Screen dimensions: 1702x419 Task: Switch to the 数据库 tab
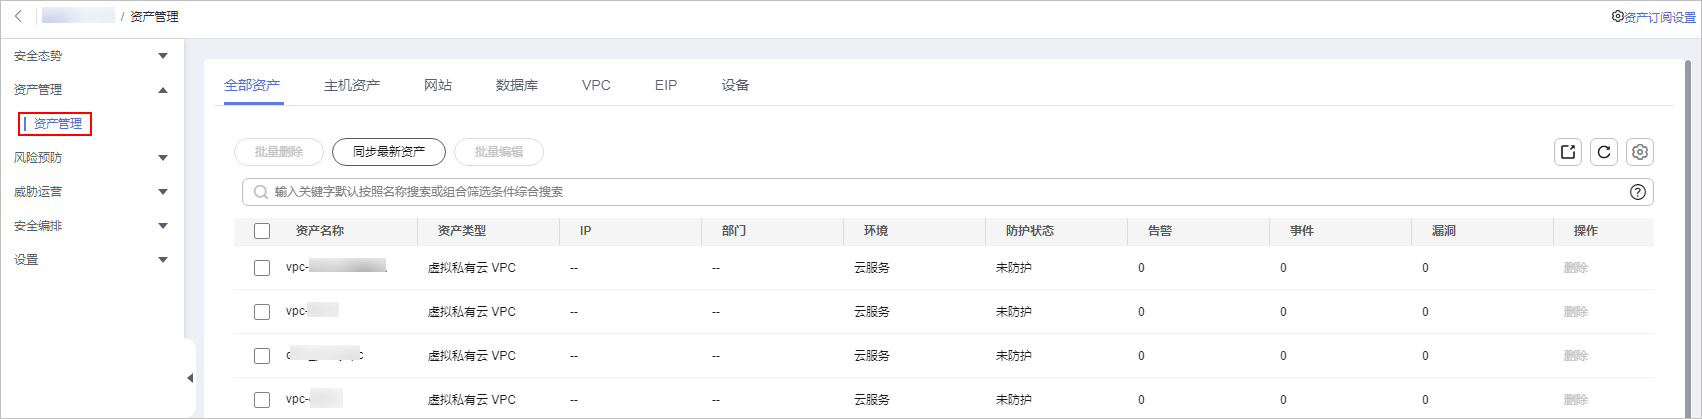tap(517, 85)
